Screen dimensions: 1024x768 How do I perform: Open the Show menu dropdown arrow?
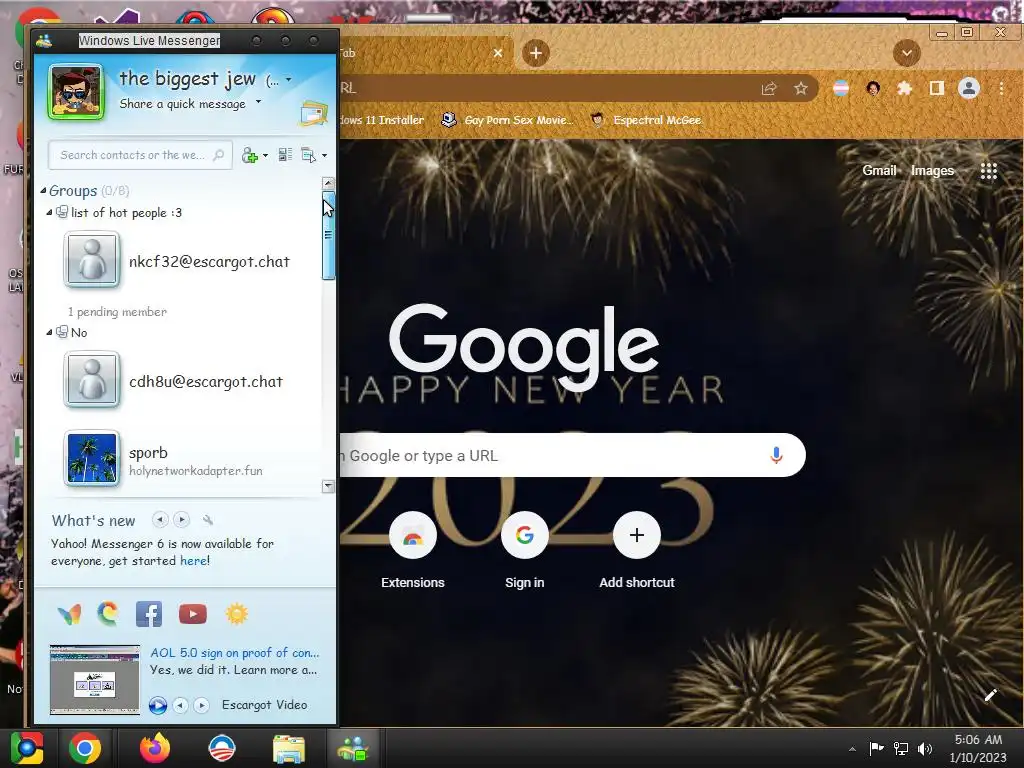(325, 155)
